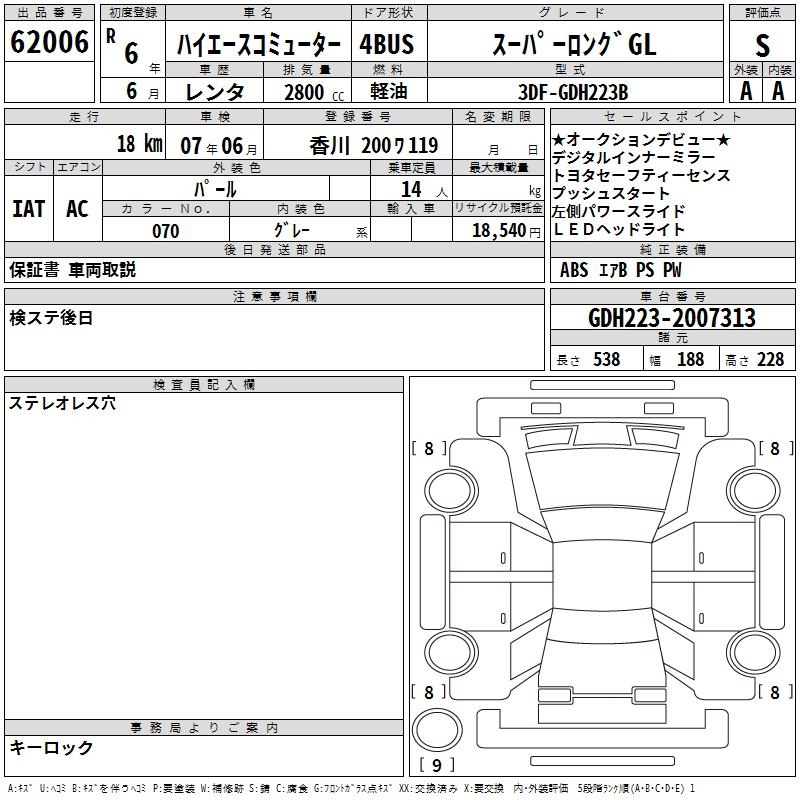Screen dimensions: 800x800
Task: Click the [9] label below spare tire
Action: tap(436, 766)
